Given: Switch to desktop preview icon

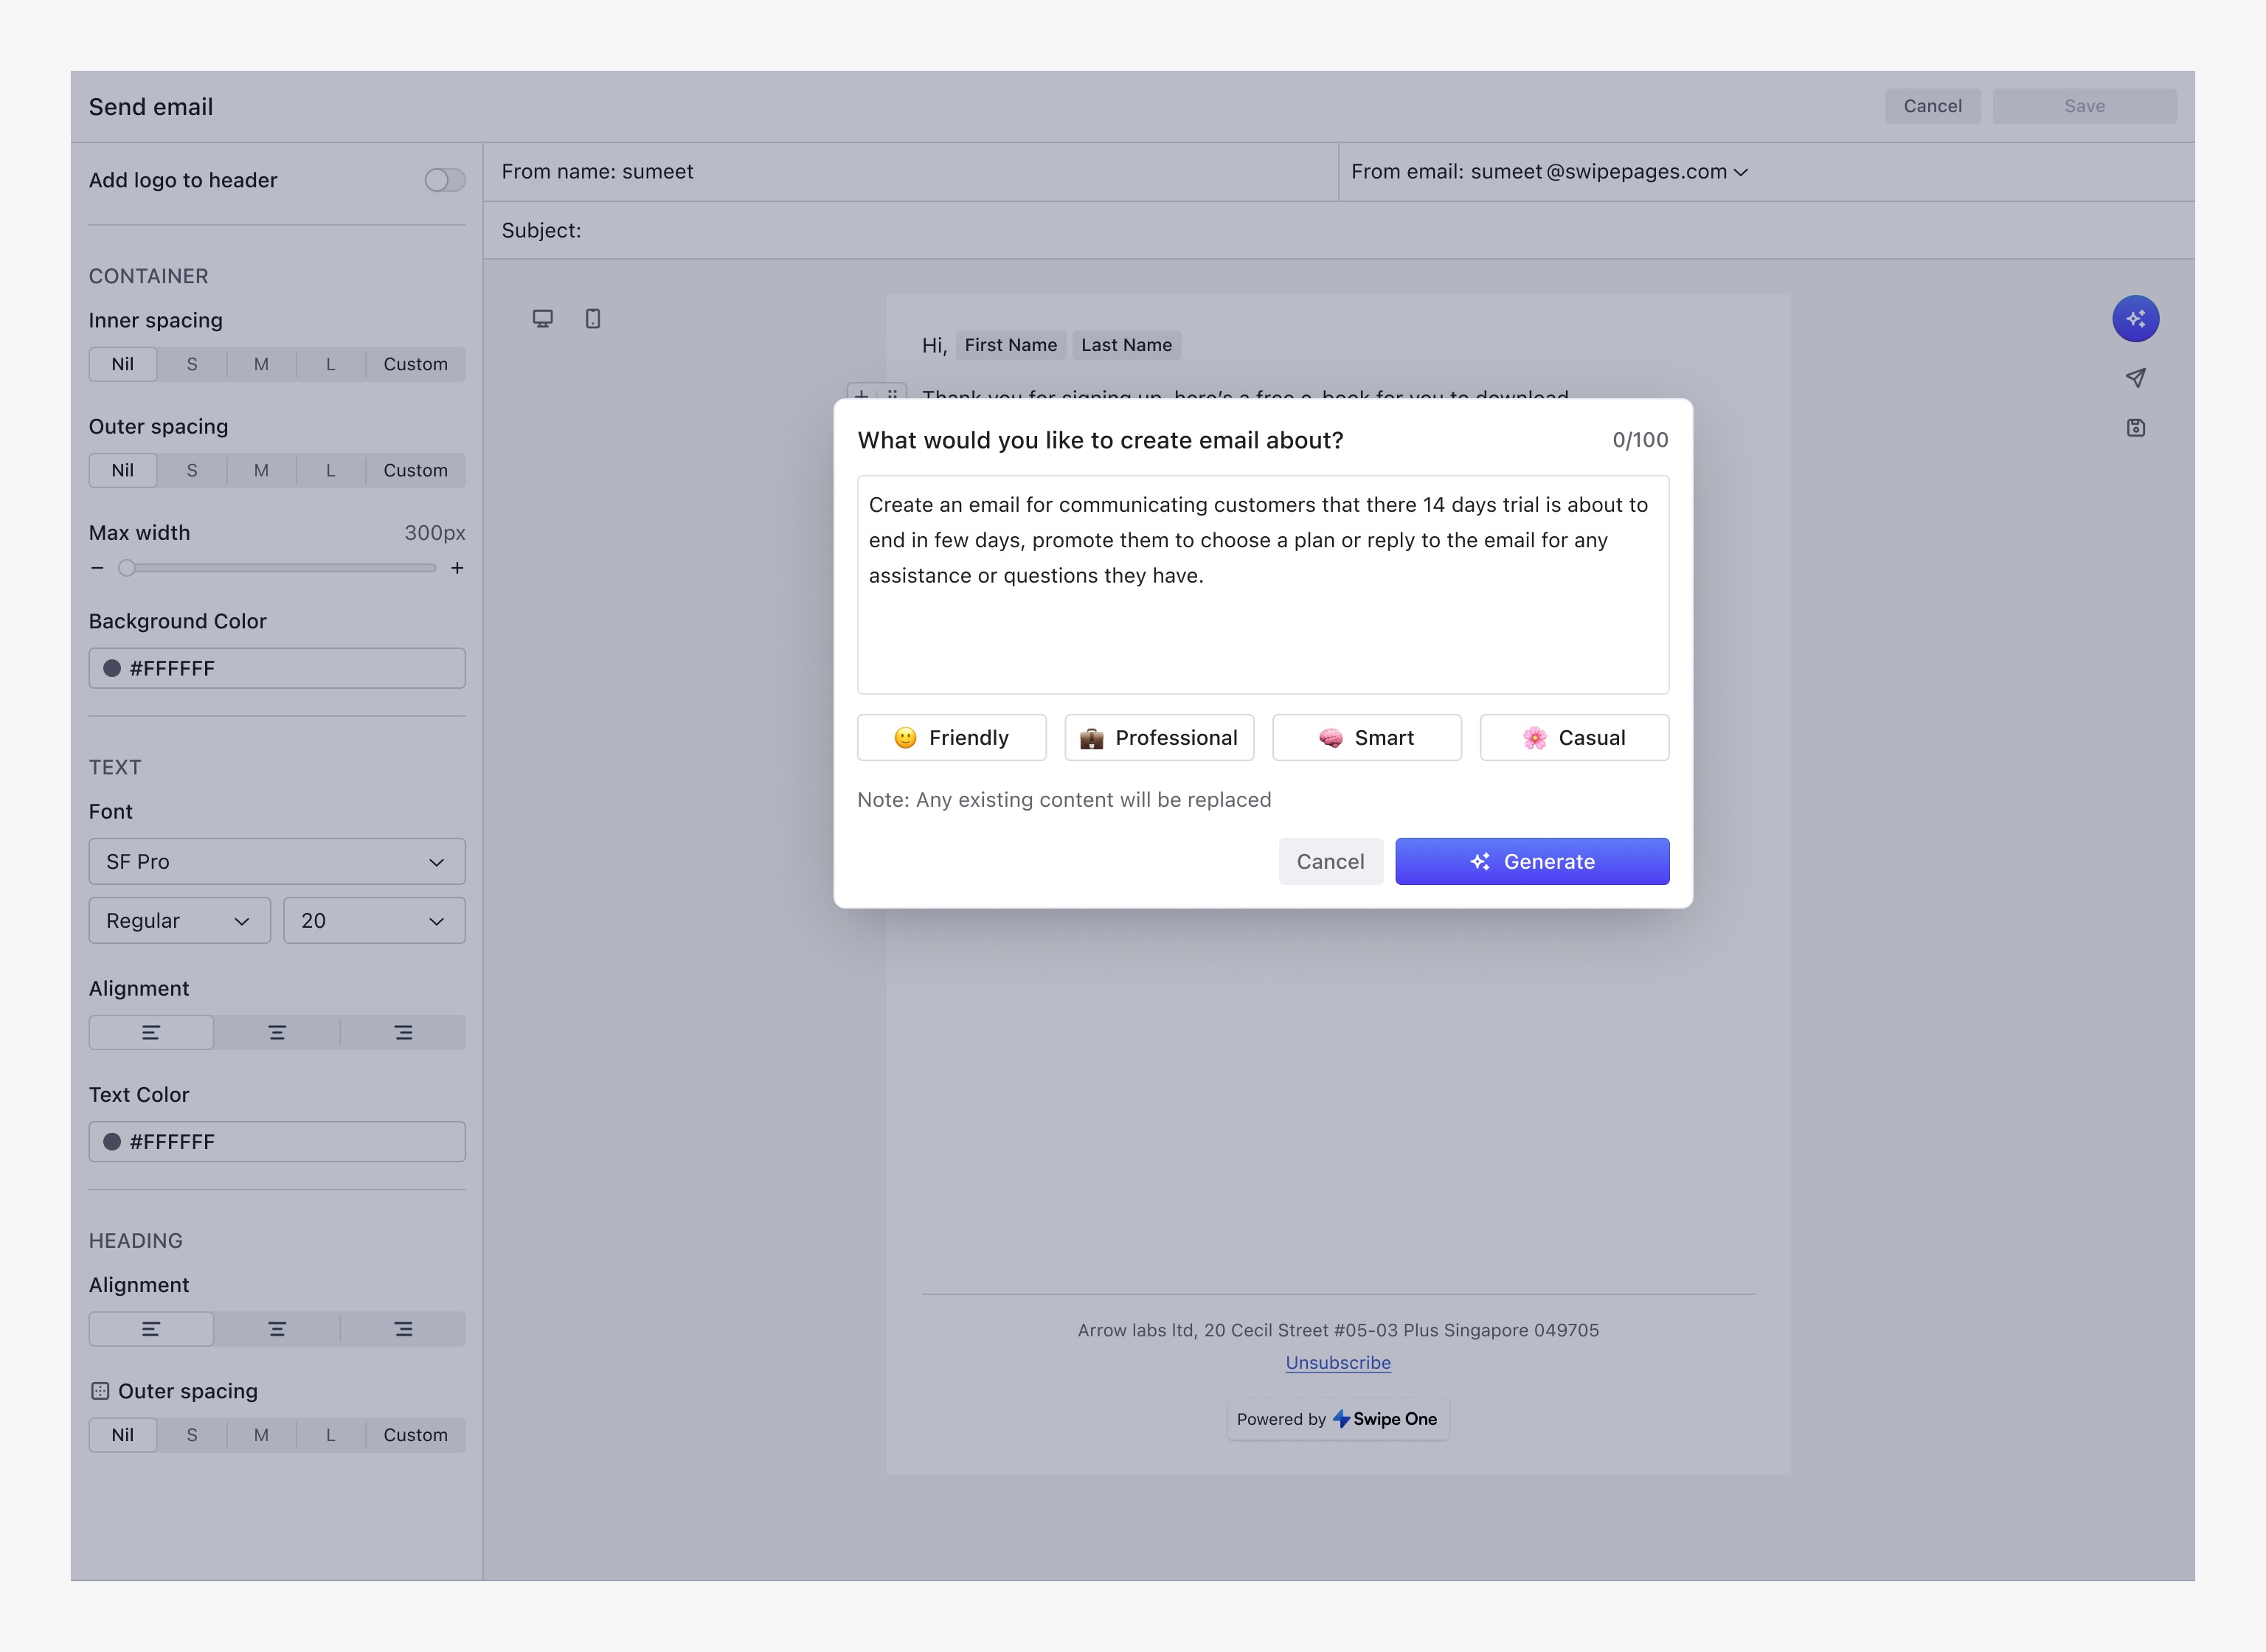Looking at the screenshot, I should (542, 319).
